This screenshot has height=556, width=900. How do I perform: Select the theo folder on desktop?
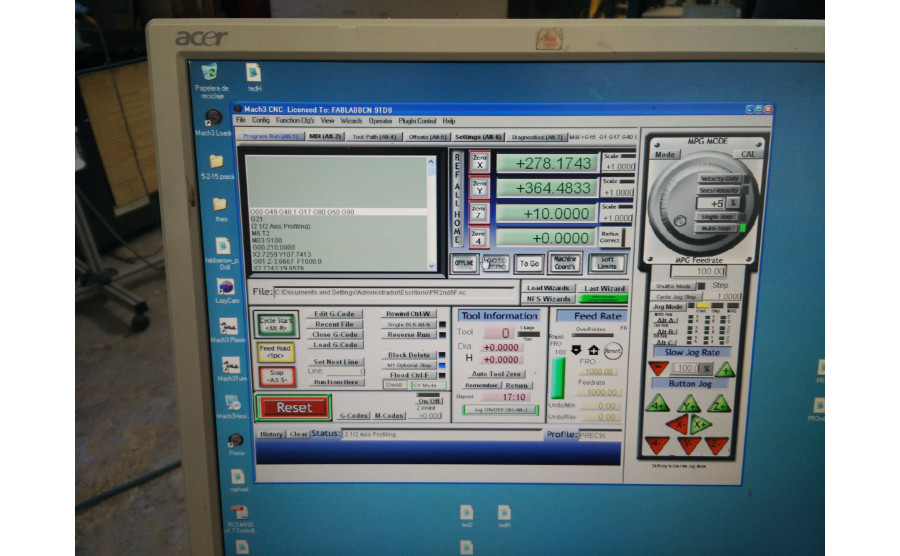[x=220, y=209]
